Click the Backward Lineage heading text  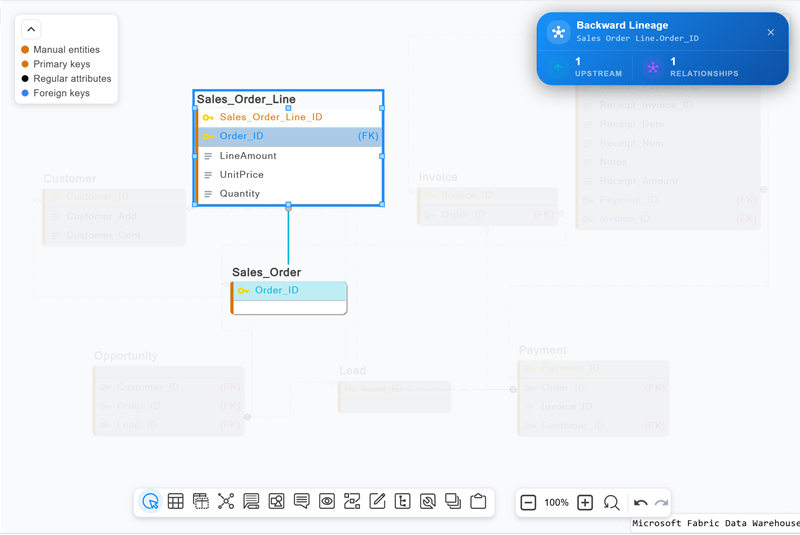pos(622,26)
